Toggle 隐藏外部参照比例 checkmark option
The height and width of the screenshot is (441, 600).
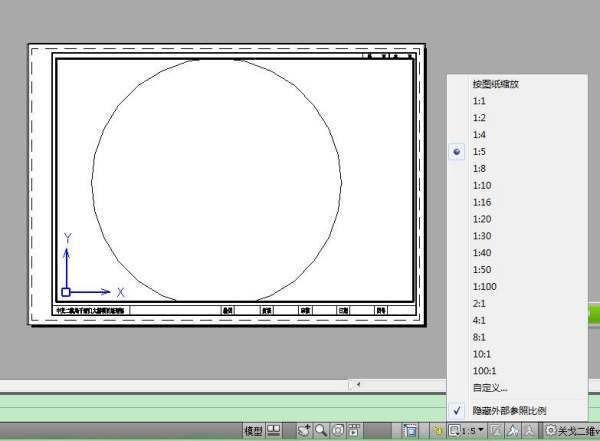coord(517,411)
